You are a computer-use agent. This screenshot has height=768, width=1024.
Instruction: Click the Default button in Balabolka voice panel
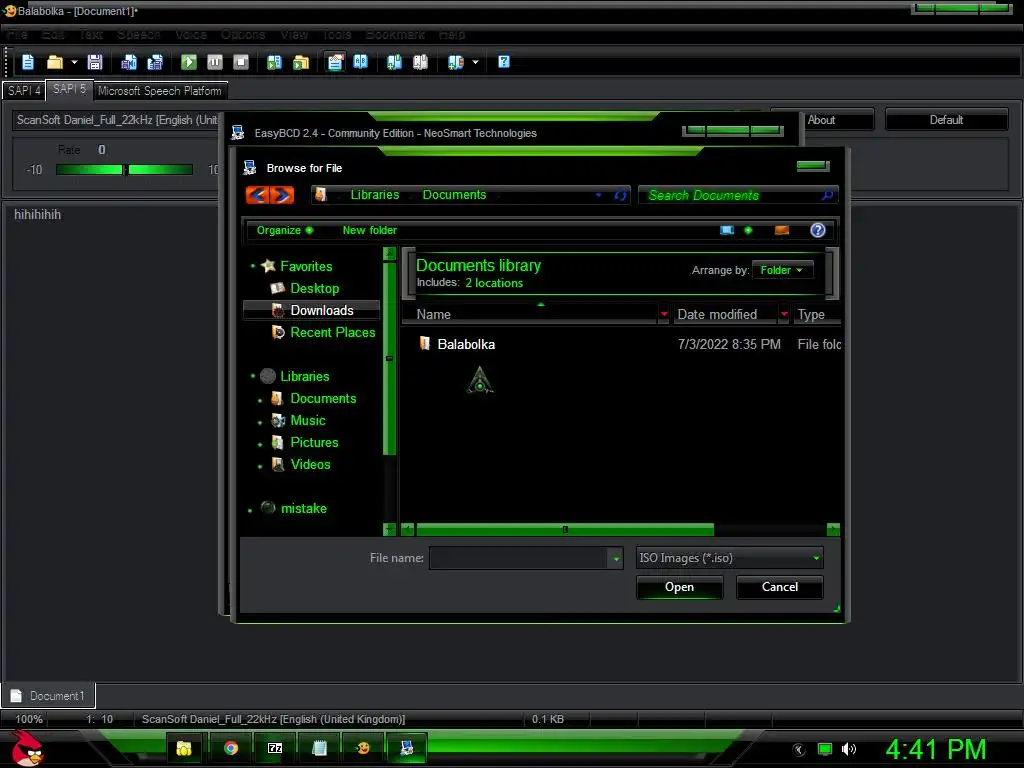tap(946, 120)
